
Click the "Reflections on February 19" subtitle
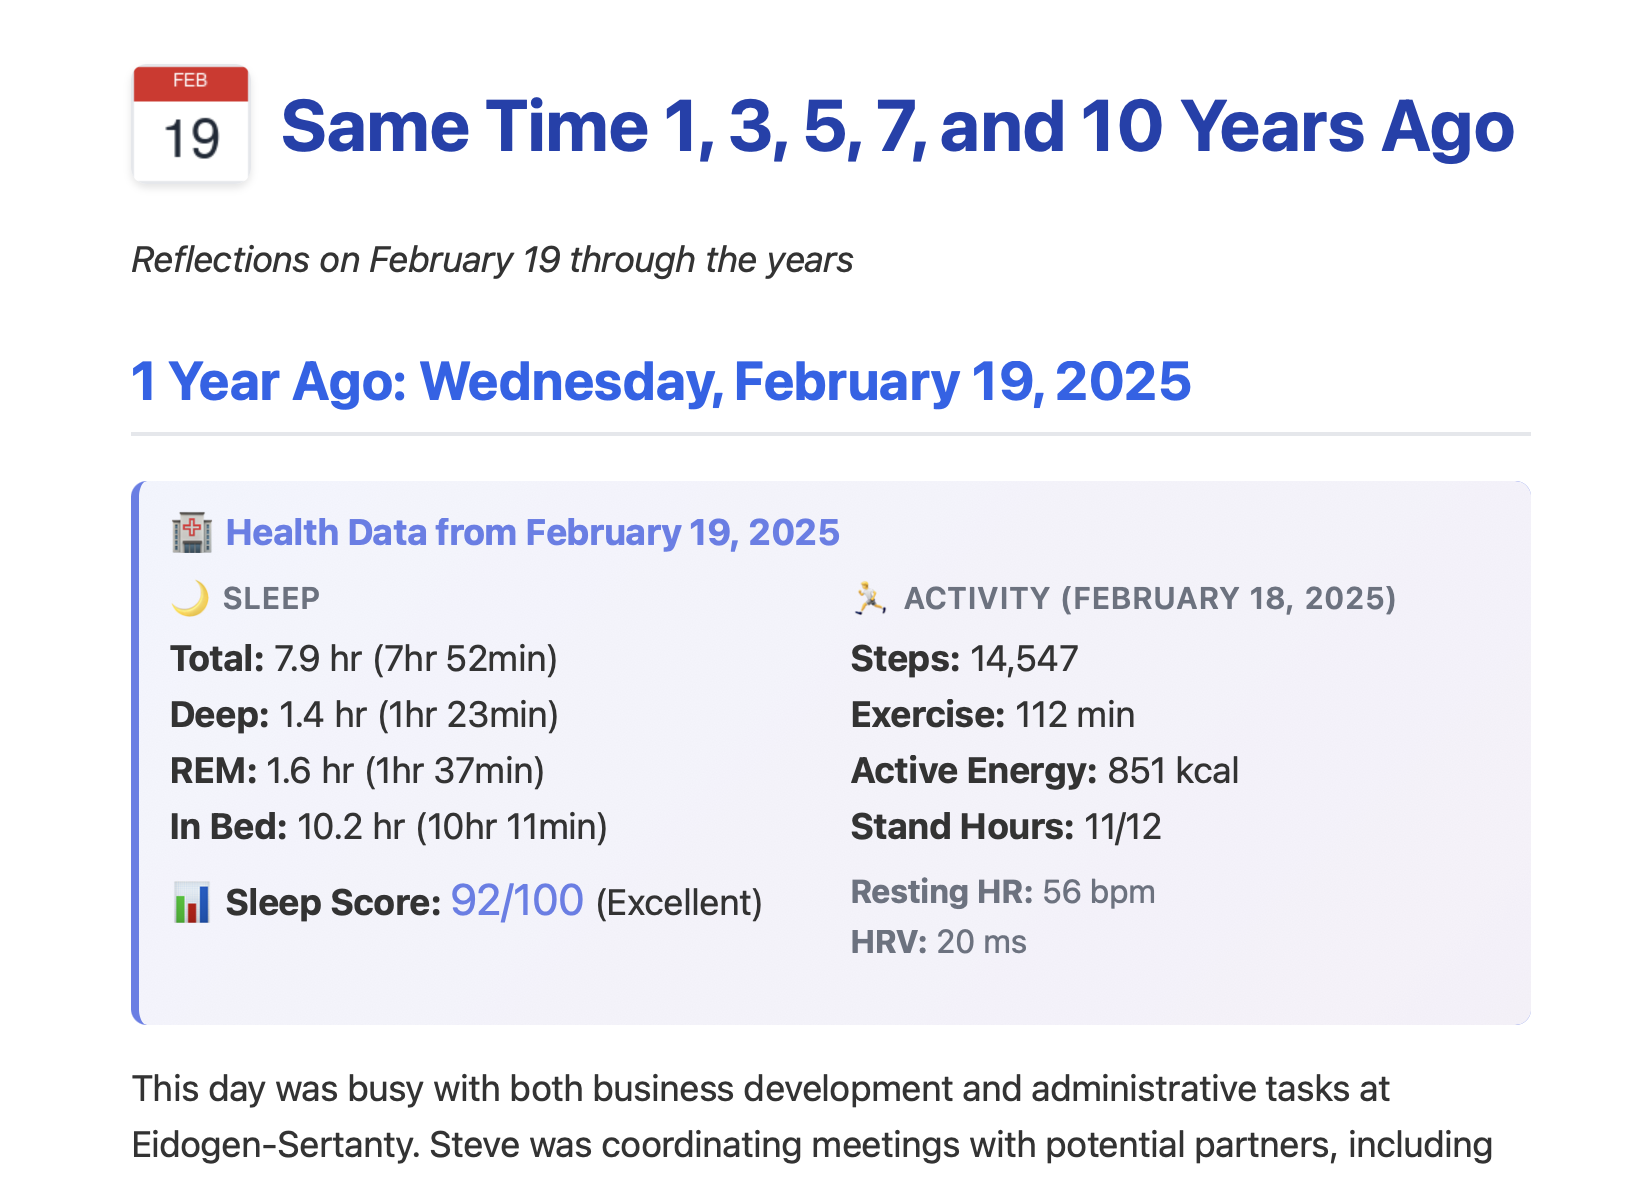pos(492,260)
